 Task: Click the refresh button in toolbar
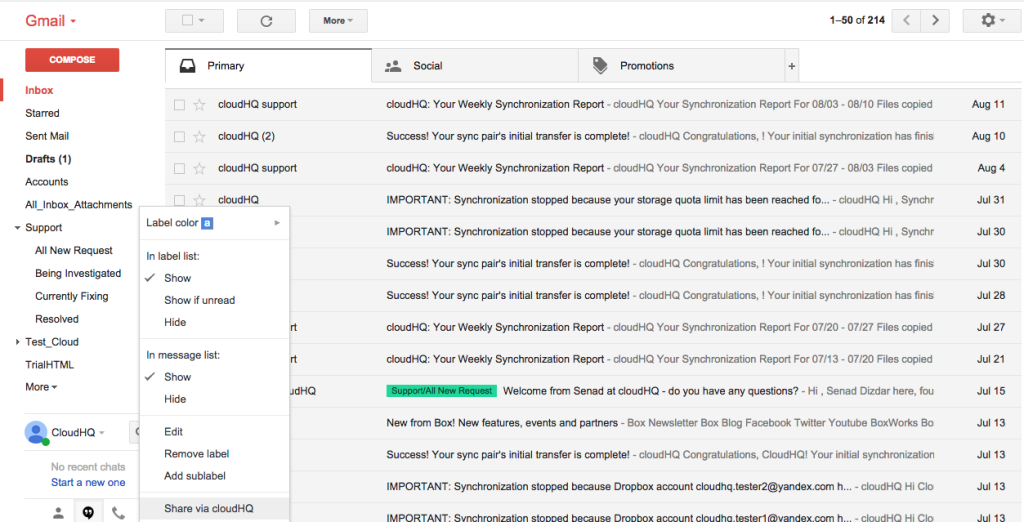266,21
